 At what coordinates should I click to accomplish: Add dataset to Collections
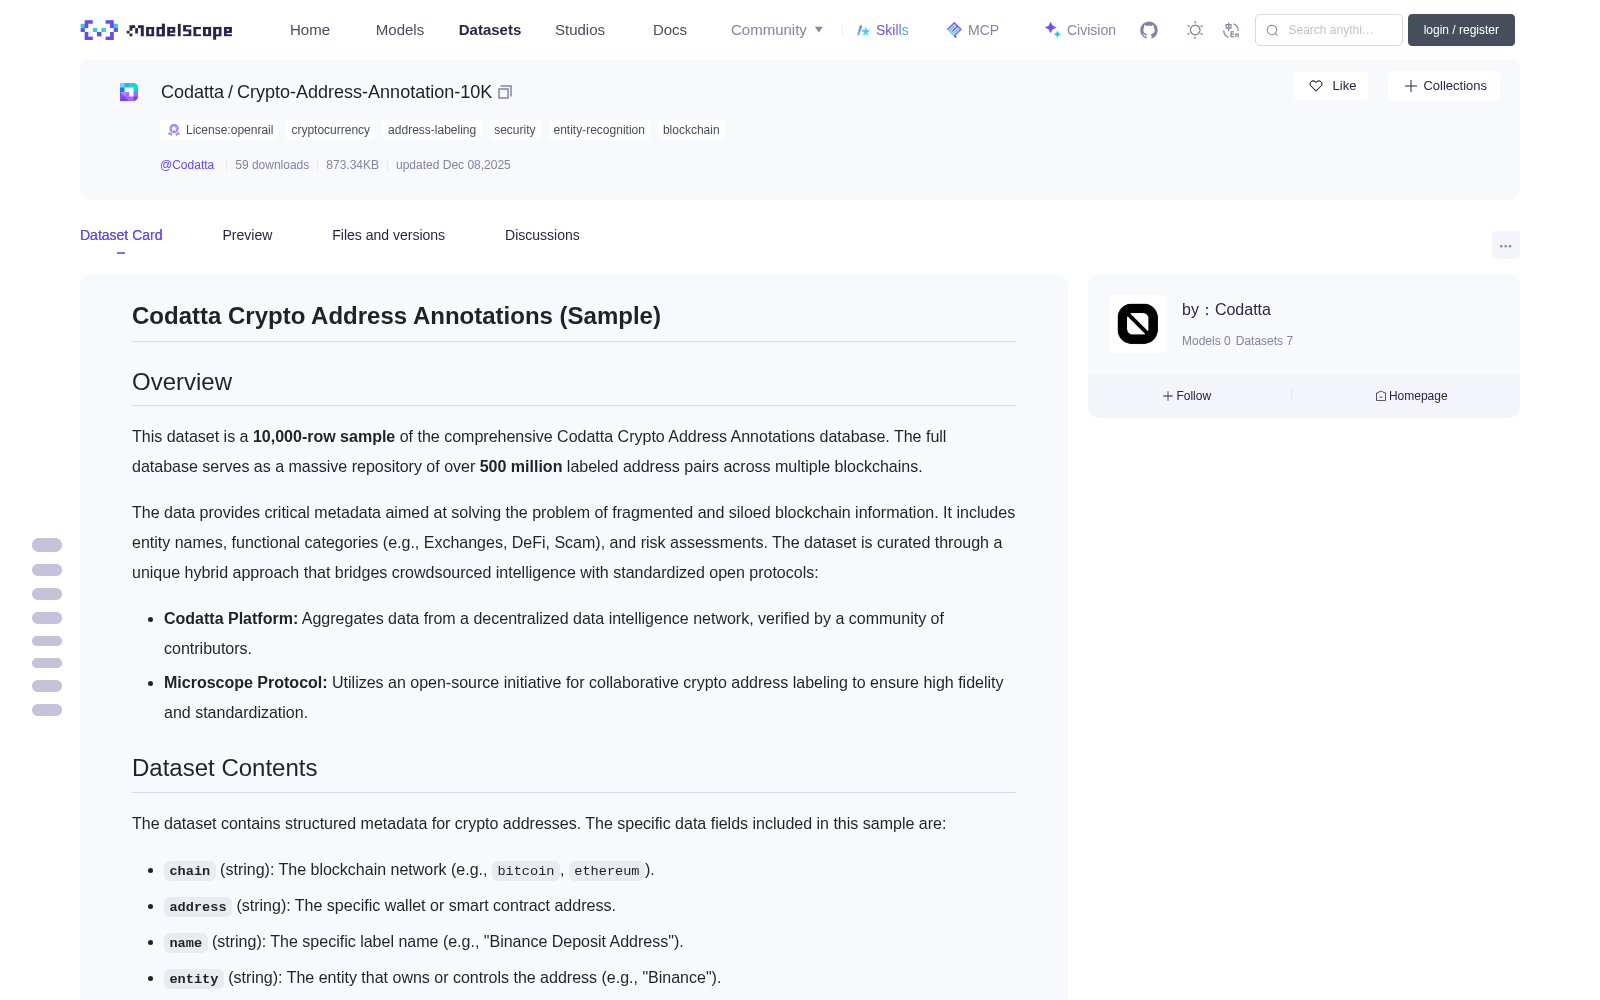click(1444, 86)
